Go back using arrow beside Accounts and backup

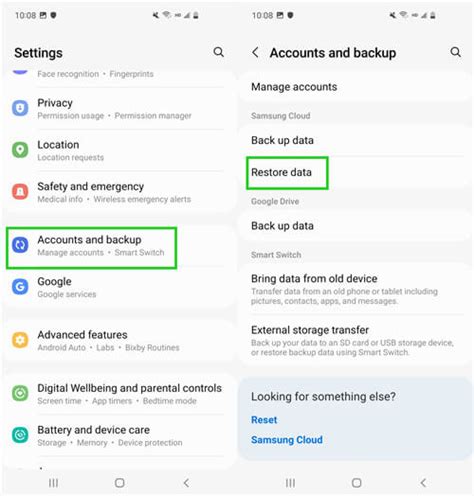coord(255,52)
